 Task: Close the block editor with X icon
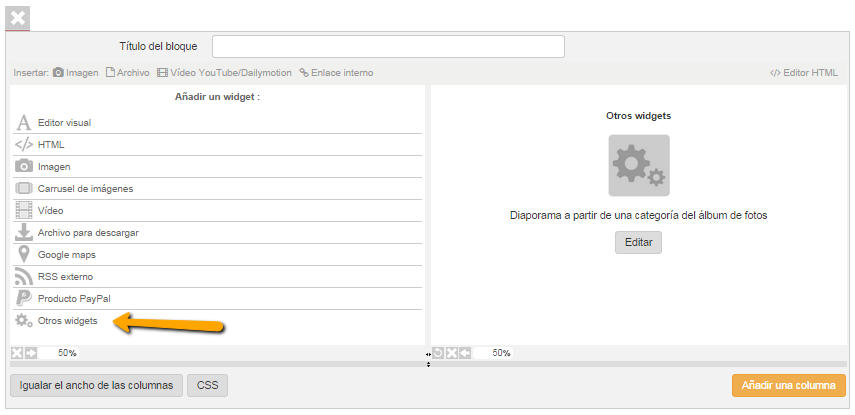[x=17, y=19]
